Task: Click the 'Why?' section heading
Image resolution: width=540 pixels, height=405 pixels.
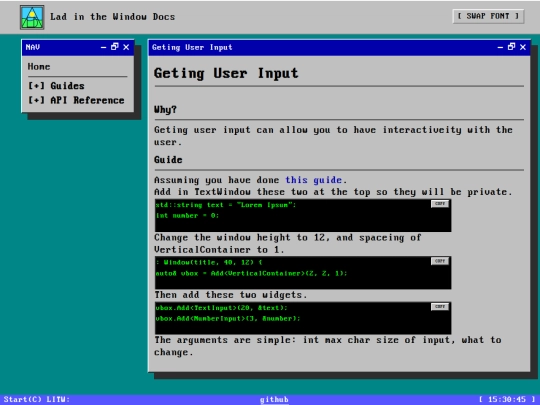Action: coord(165,110)
